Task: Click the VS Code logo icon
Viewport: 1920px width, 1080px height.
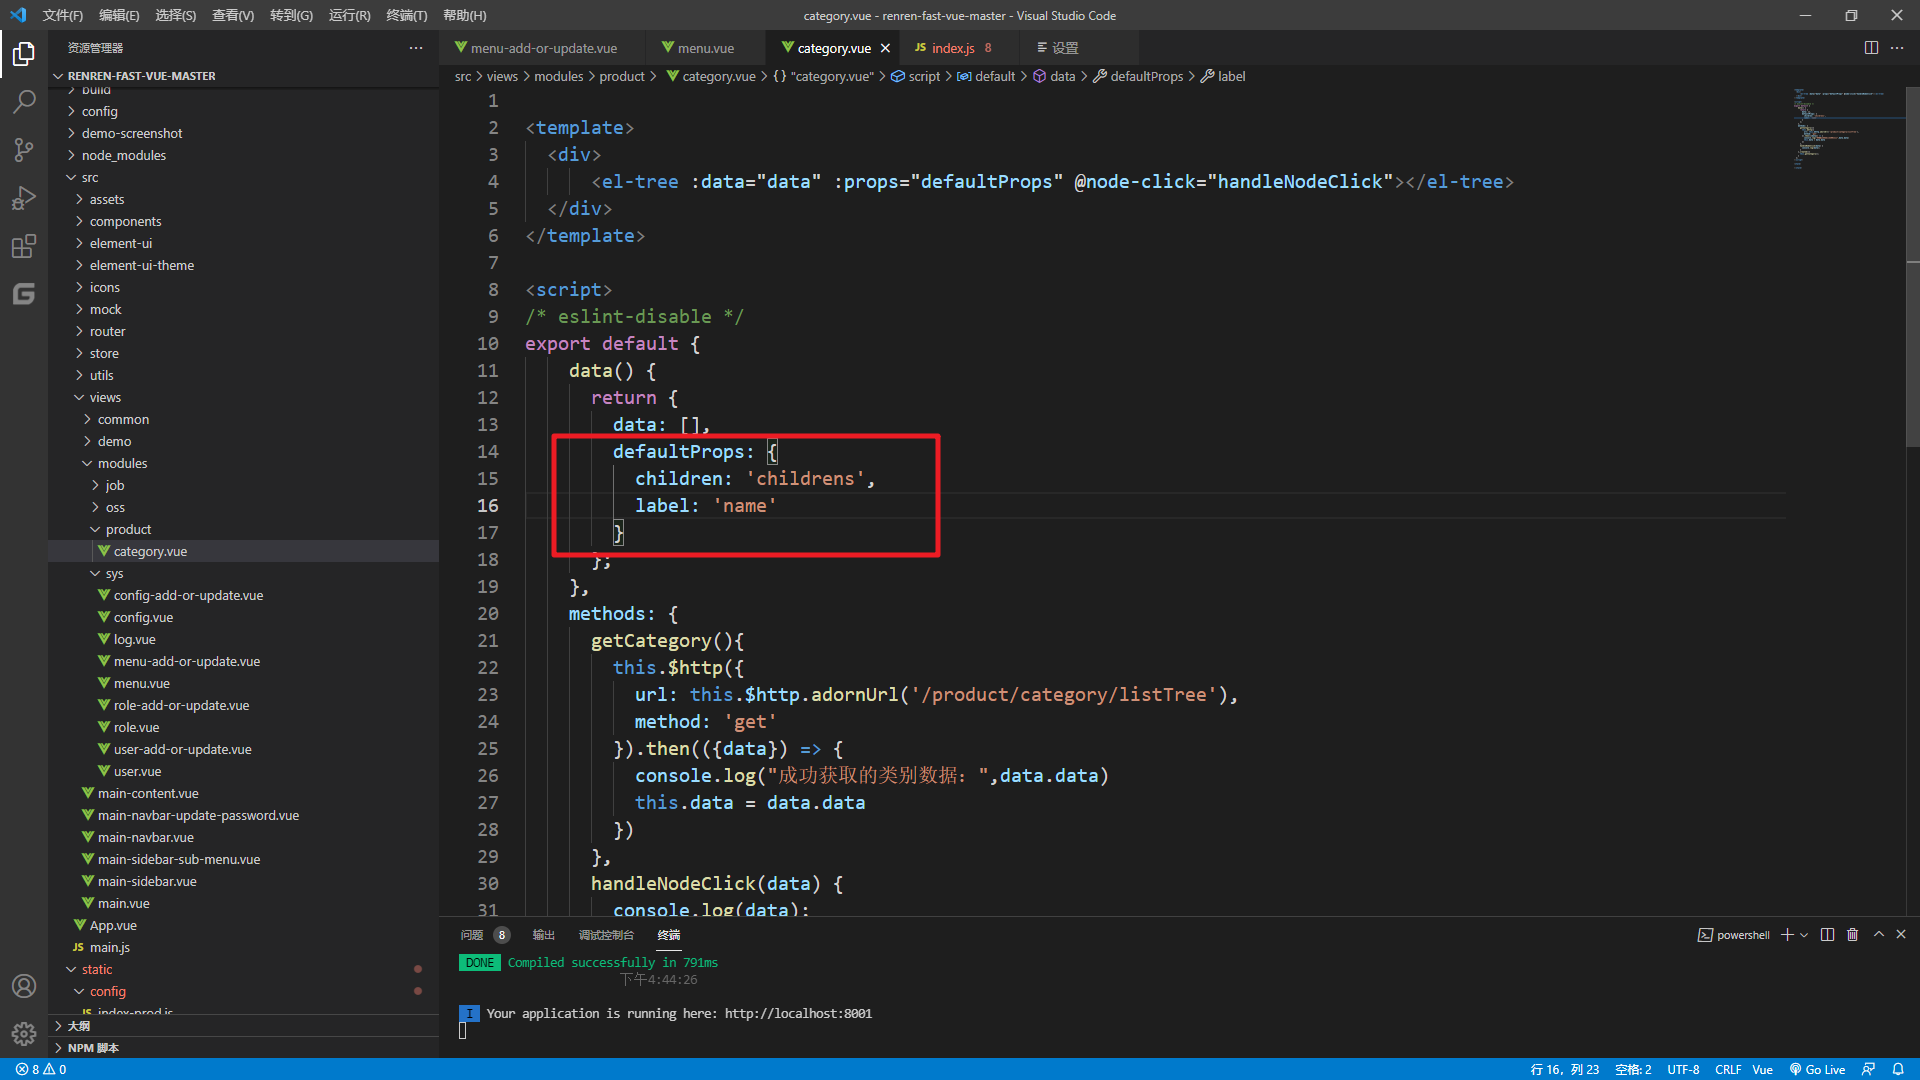Action: pyautogui.click(x=18, y=15)
